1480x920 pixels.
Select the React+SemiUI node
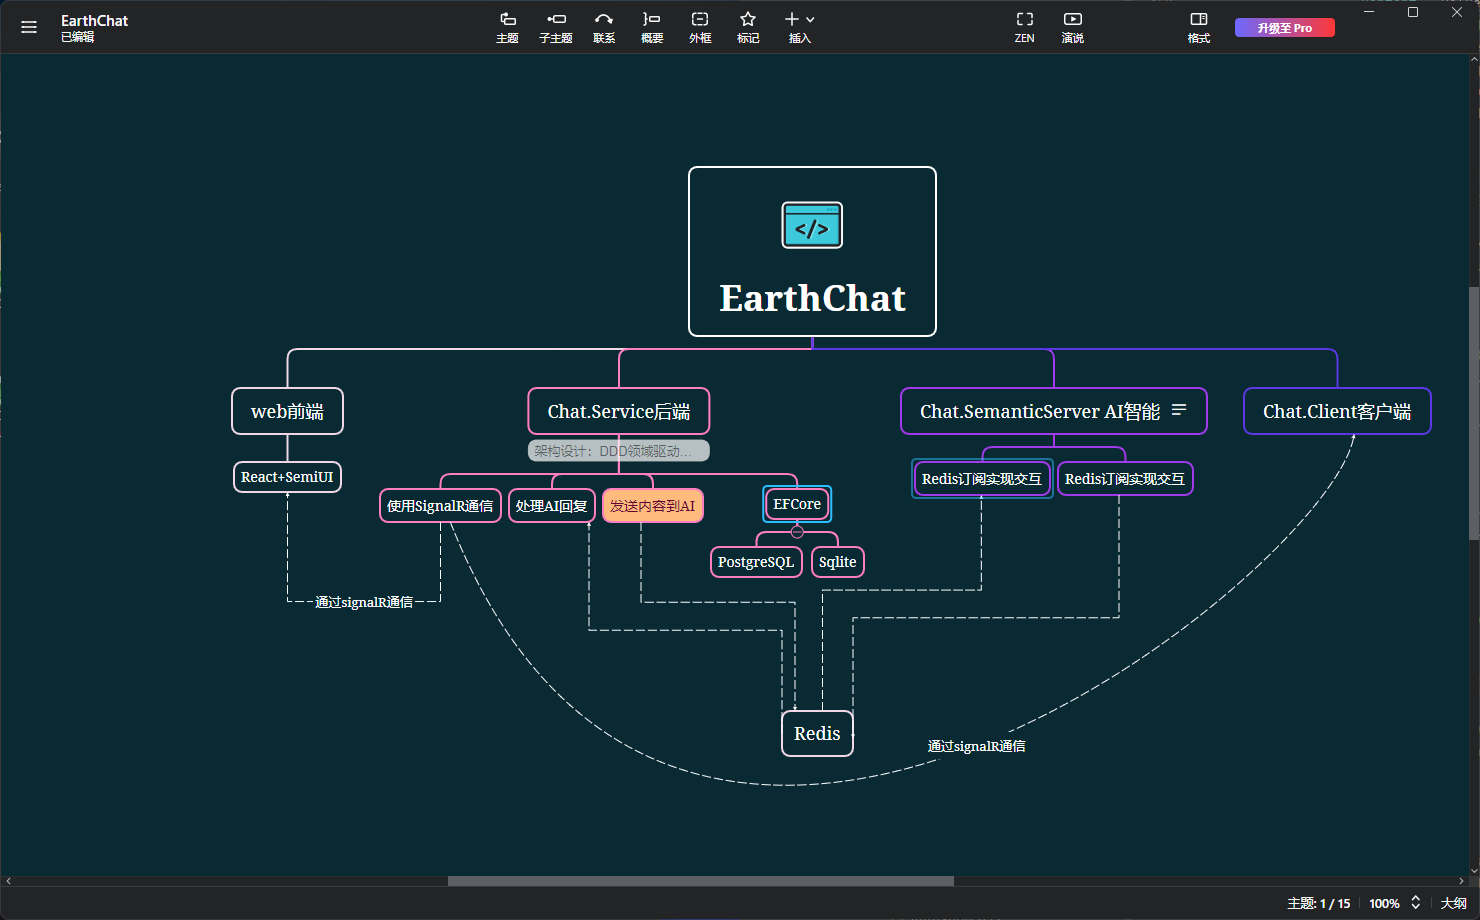coord(287,477)
